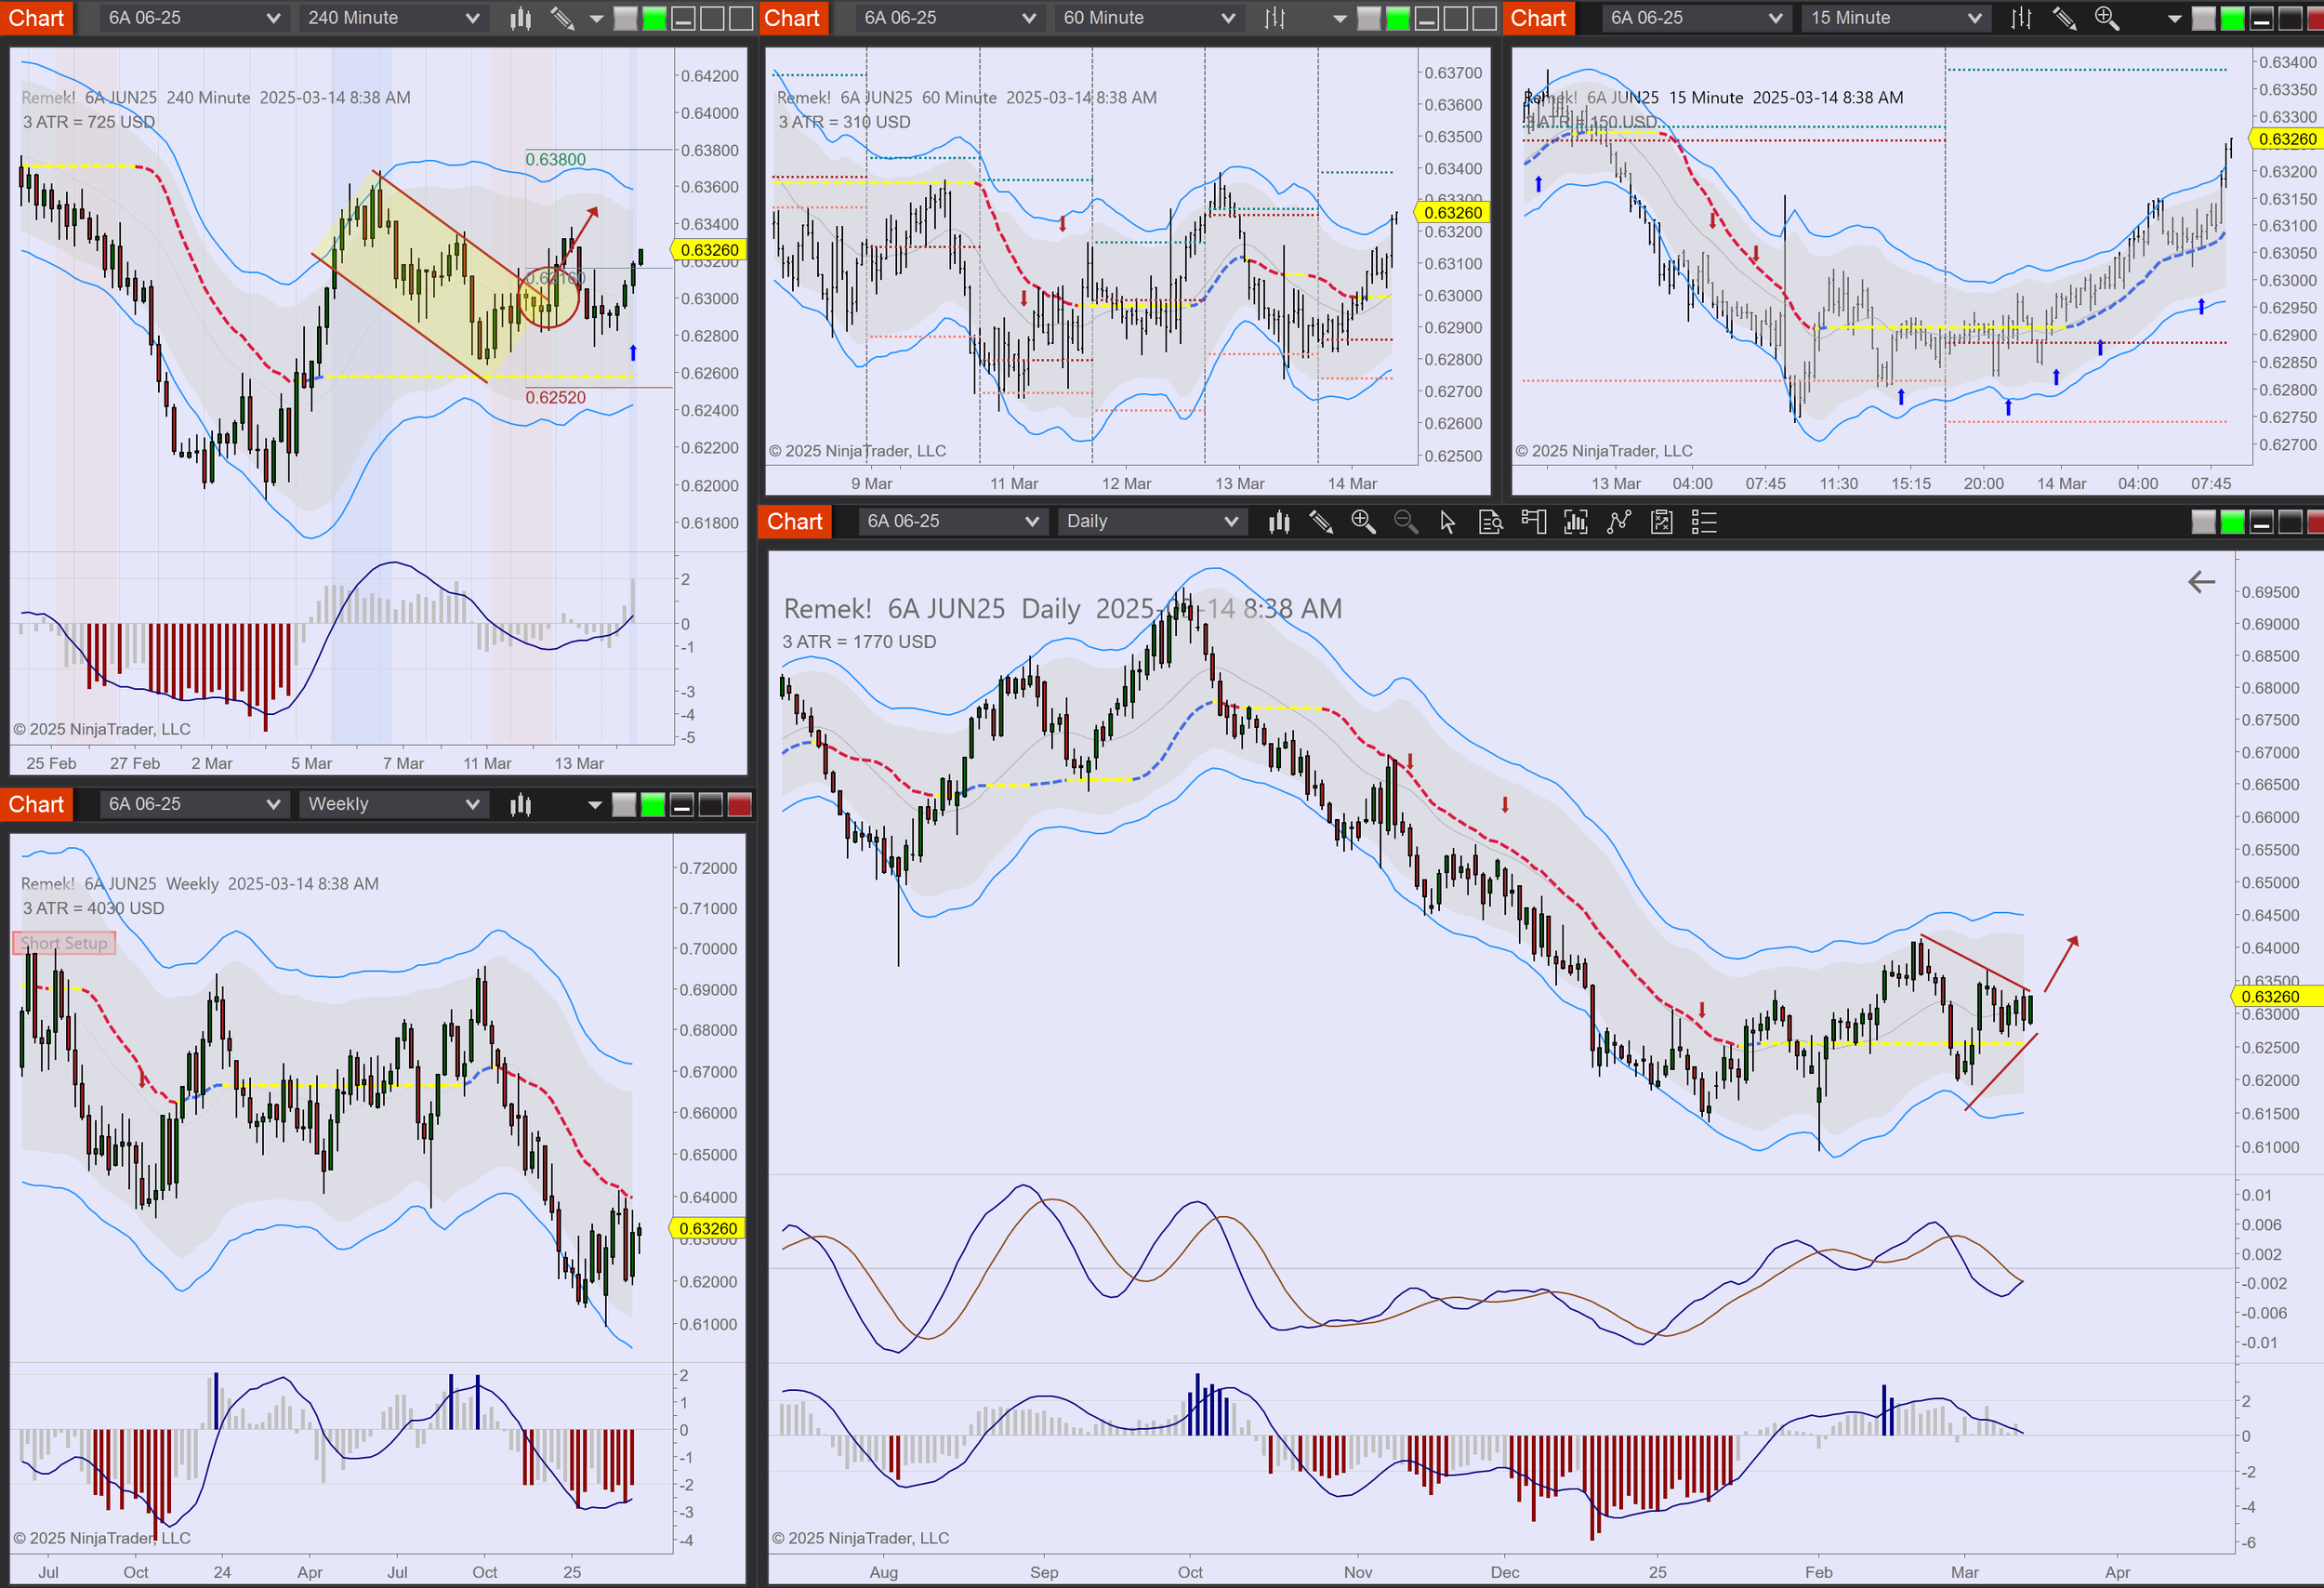Click zoom out magnifier in Daily chart toolbar
The width and height of the screenshot is (2324, 1588).
(1405, 522)
